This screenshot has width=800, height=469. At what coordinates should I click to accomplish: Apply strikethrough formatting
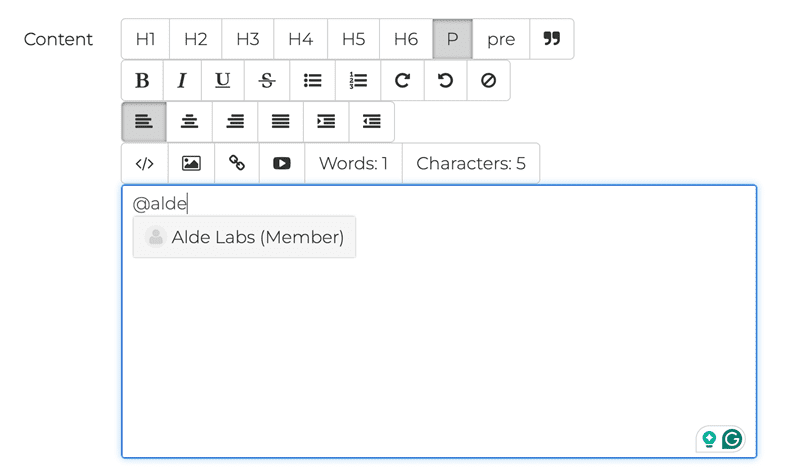tap(267, 81)
